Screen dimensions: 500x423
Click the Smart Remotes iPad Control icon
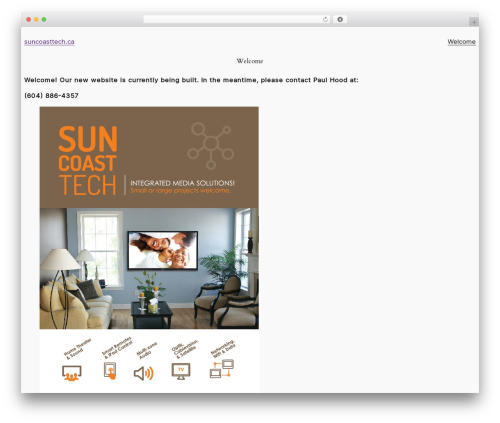pyautogui.click(x=110, y=371)
